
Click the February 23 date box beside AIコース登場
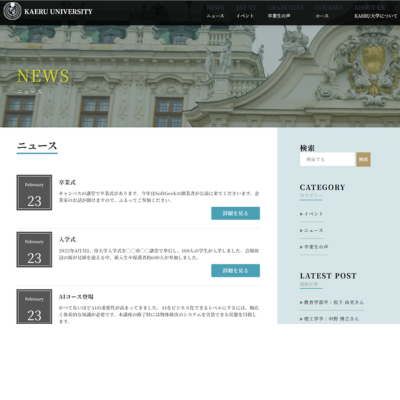pyautogui.click(x=34, y=306)
